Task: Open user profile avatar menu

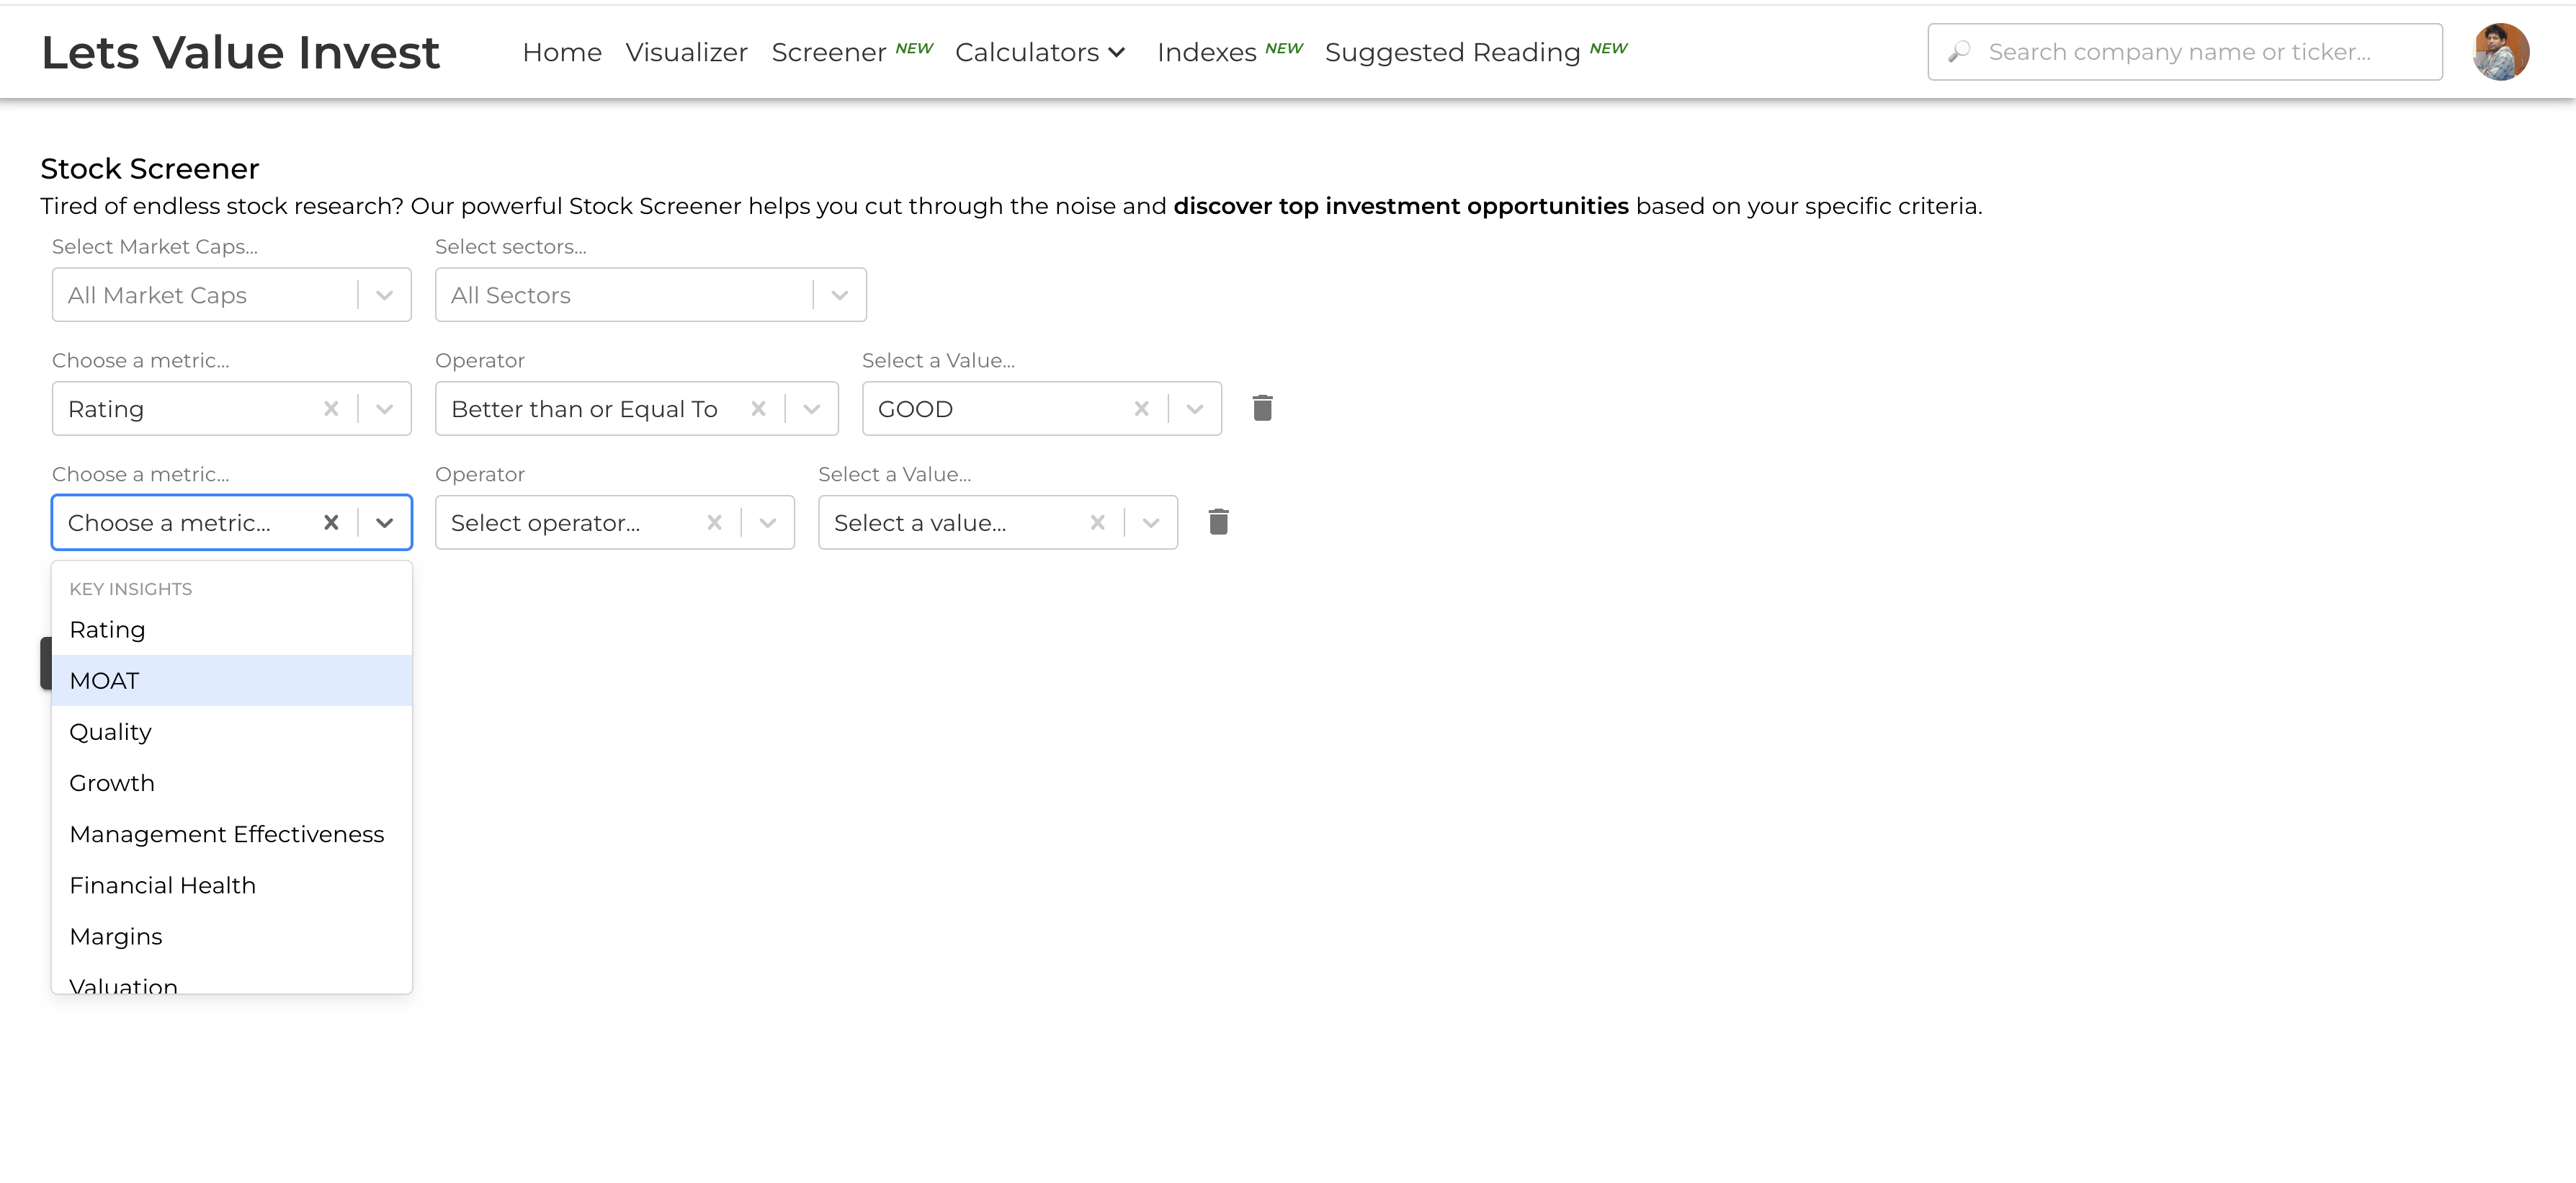Action: [2500, 52]
